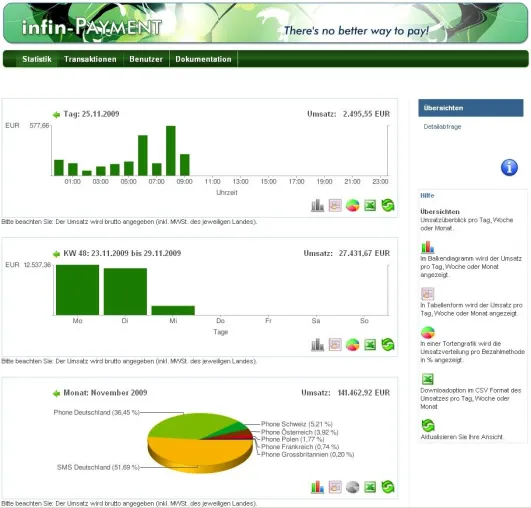
Task: Refresh the daily Umsatz panel
Action: pos(388,205)
